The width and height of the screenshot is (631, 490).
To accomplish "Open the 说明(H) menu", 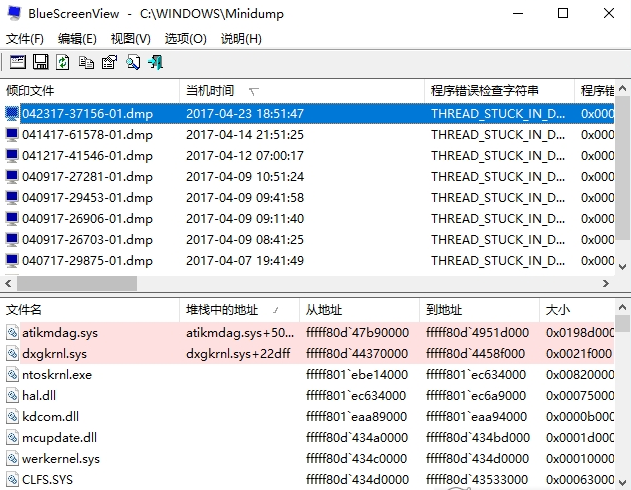I will coord(241,39).
